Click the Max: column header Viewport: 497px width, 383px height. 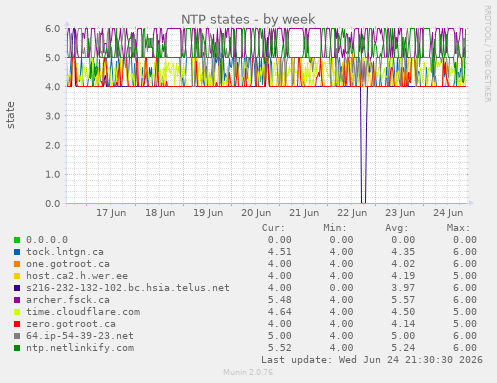pyautogui.click(x=458, y=228)
